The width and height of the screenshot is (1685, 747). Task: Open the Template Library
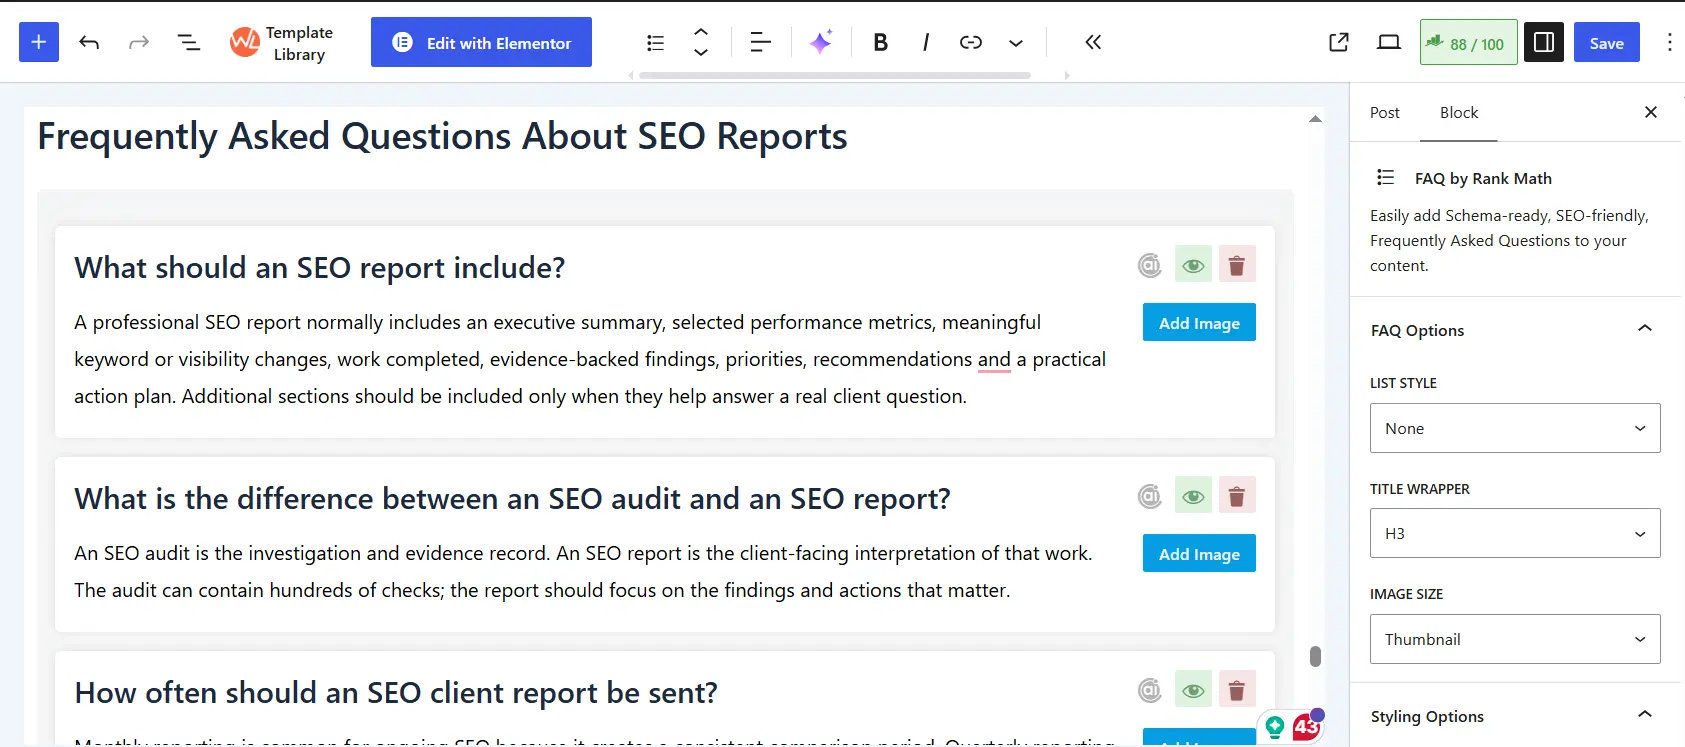pos(281,43)
